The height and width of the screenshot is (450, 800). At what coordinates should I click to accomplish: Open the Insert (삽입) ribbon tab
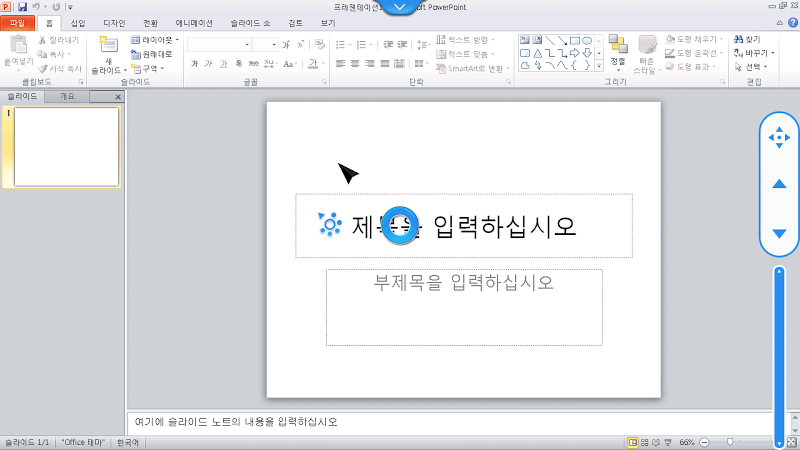pos(78,22)
